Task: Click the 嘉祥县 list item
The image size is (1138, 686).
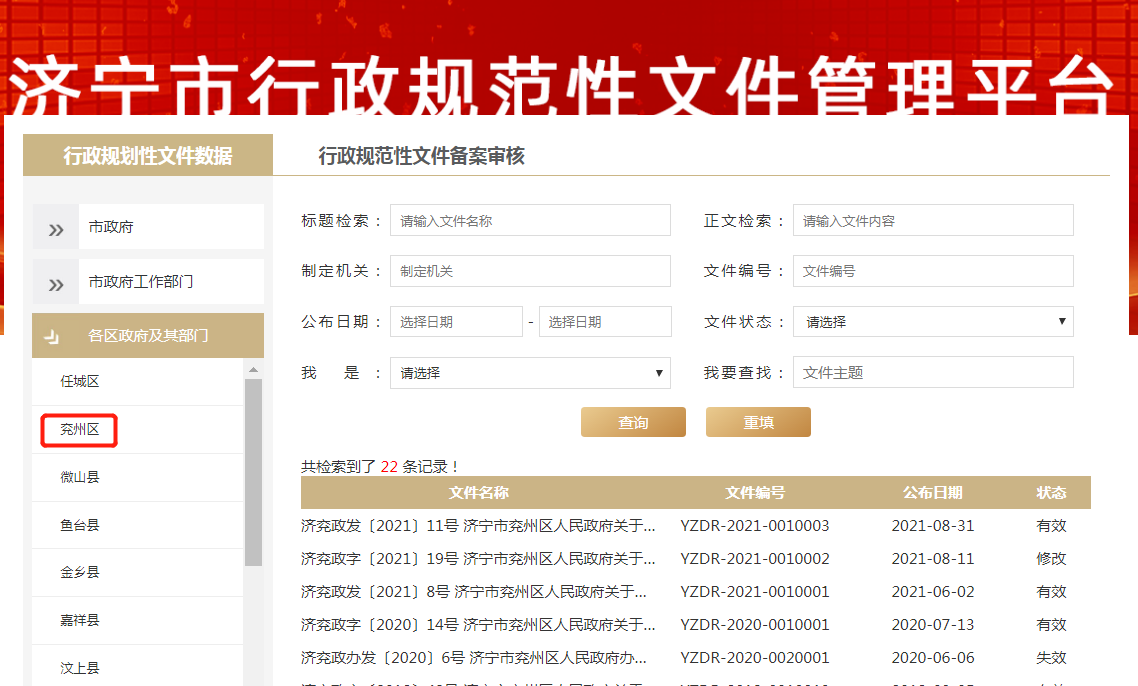Action: 80,621
